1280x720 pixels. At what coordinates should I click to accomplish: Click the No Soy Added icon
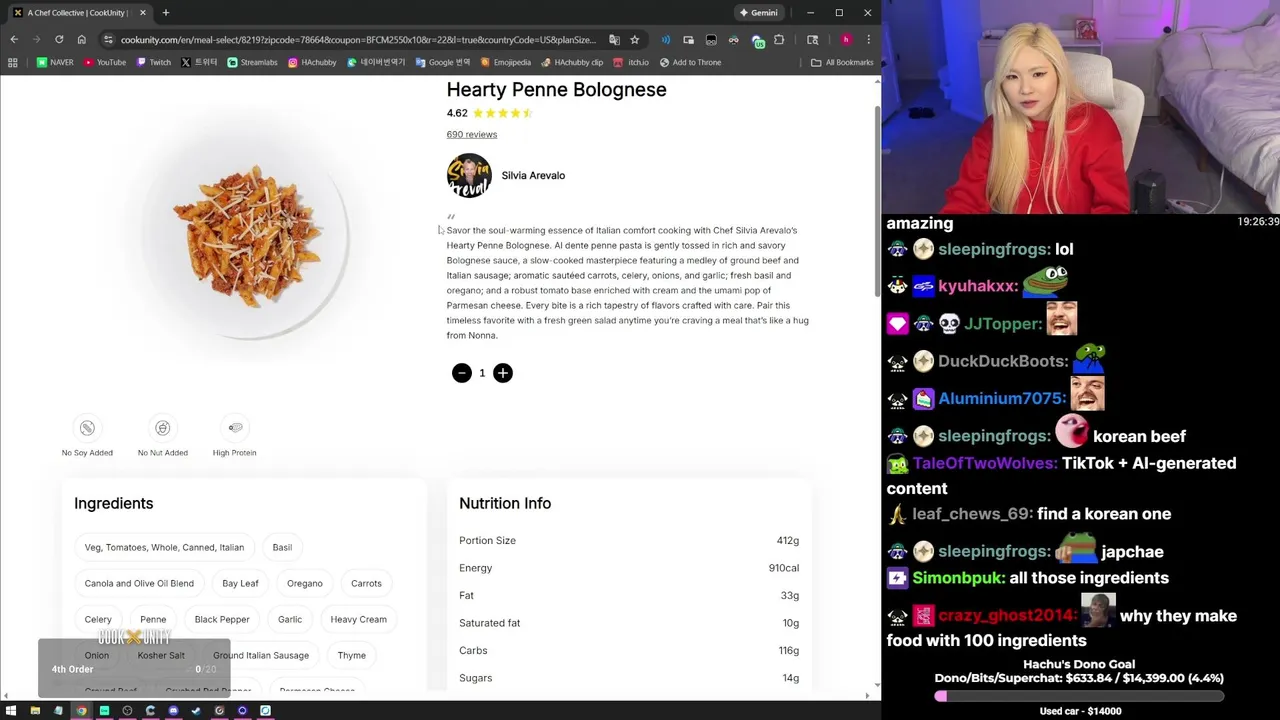click(87, 428)
